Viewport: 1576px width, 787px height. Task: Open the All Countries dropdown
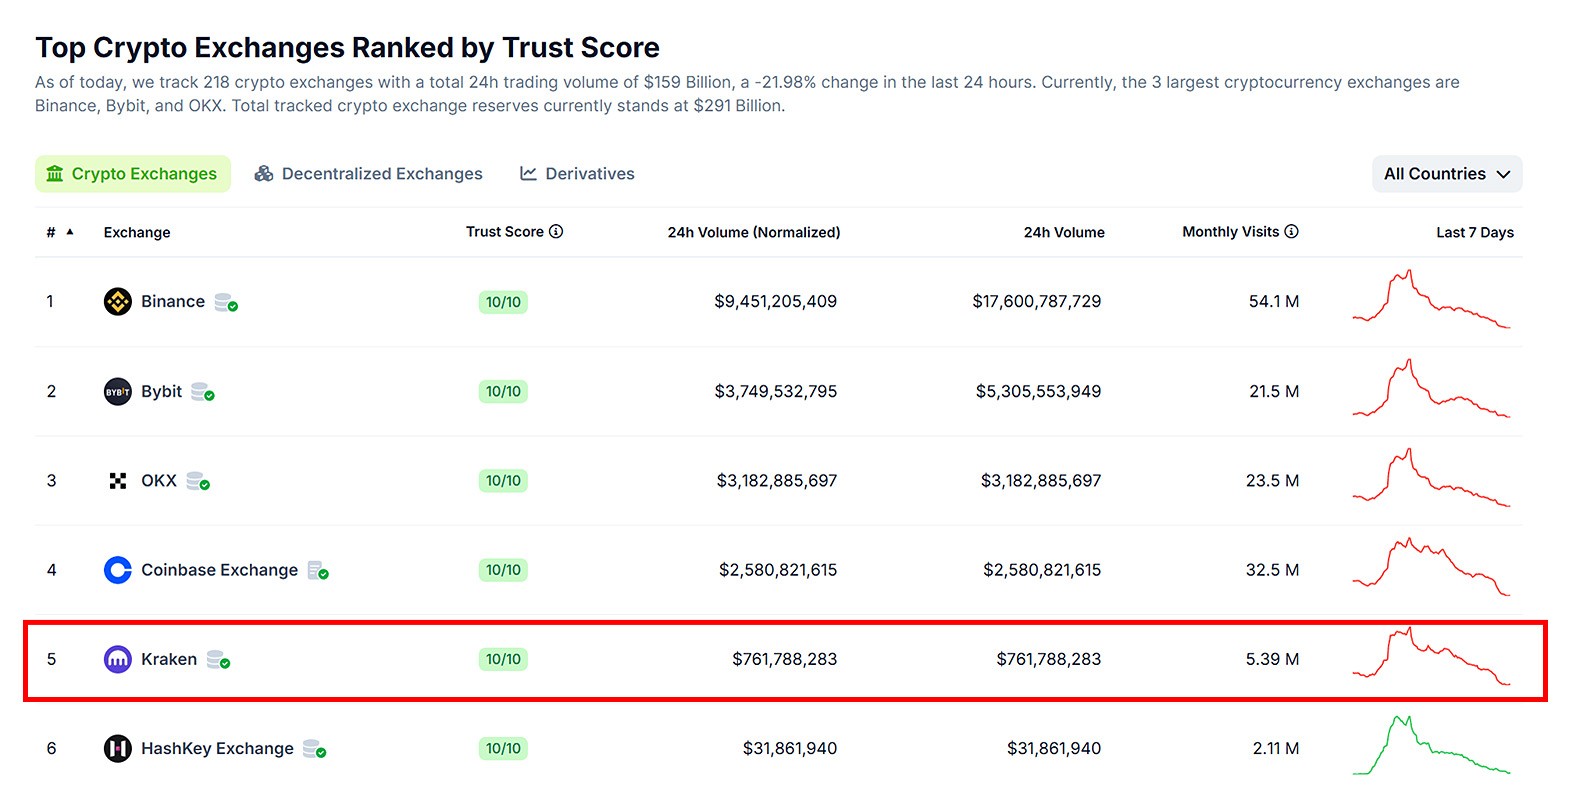[x=1446, y=174]
